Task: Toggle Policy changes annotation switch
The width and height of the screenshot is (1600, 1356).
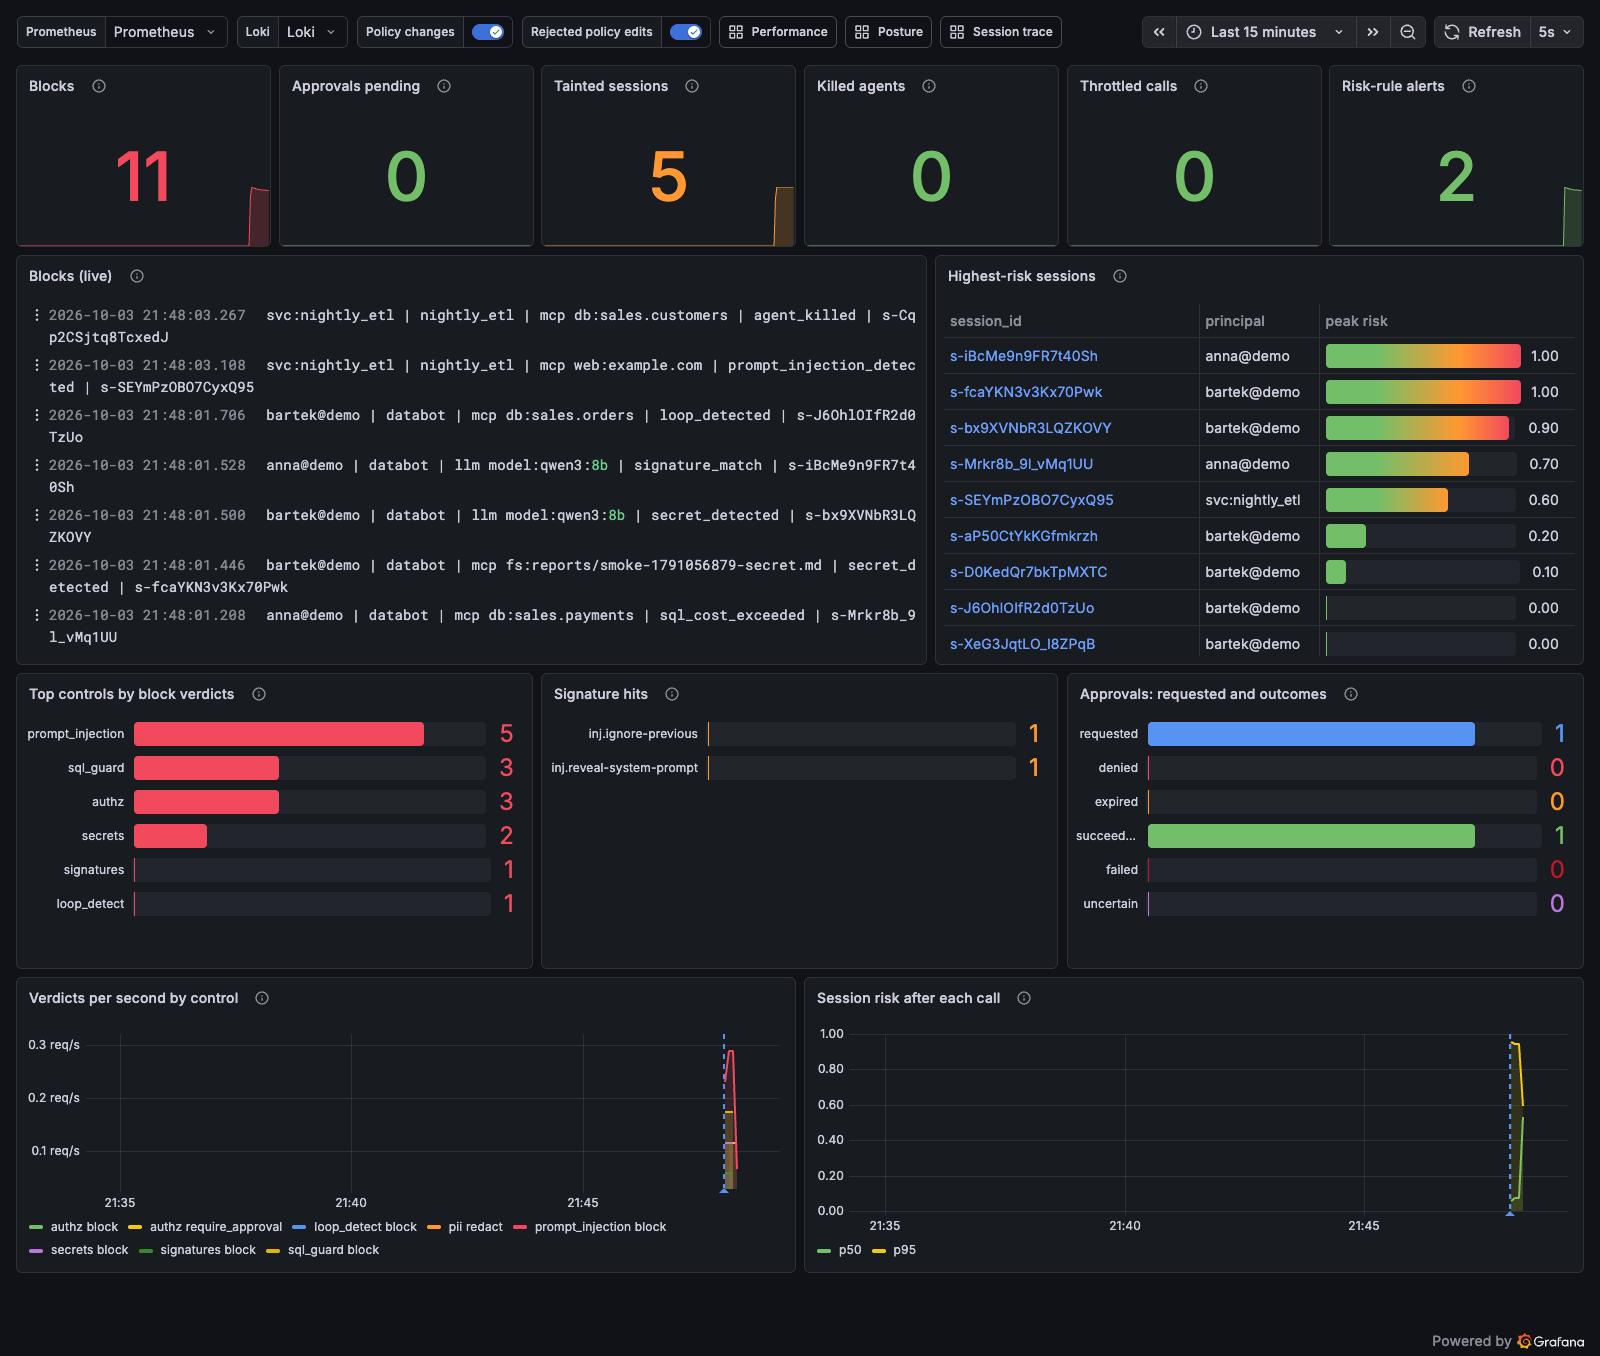Action: pos(488,32)
